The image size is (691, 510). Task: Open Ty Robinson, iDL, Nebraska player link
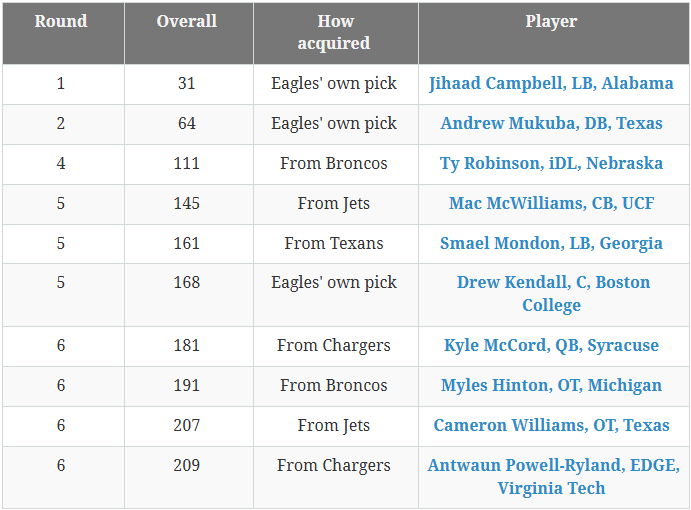(x=551, y=164)
